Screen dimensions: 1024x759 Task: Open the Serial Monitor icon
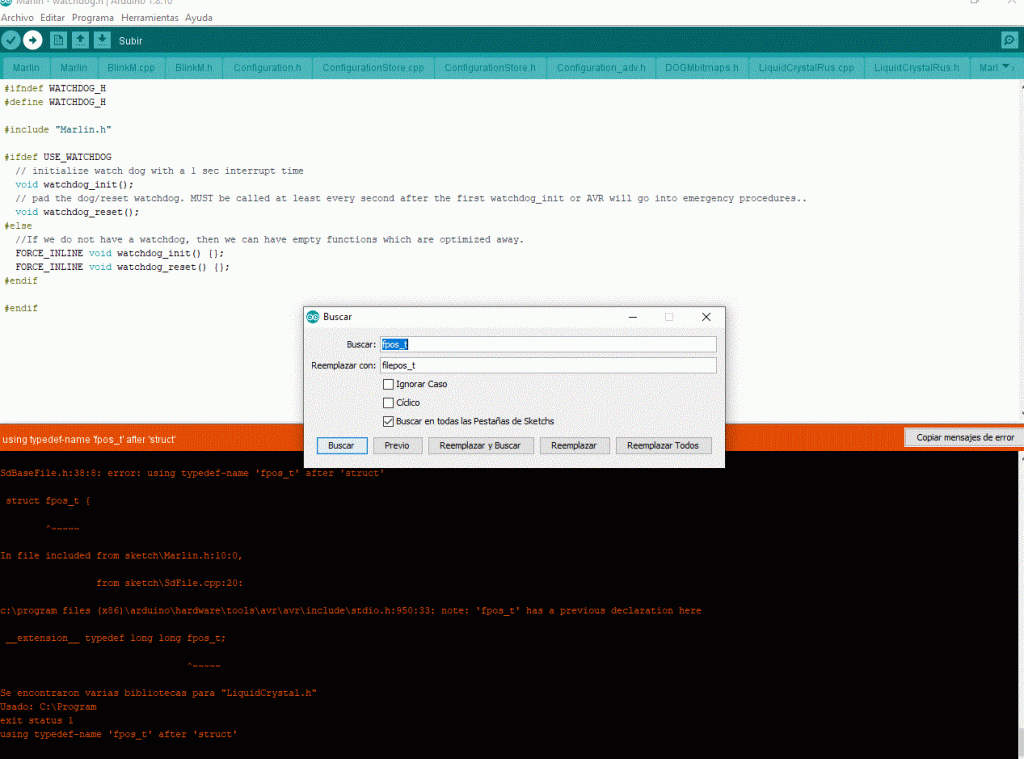click(1009, 40)
